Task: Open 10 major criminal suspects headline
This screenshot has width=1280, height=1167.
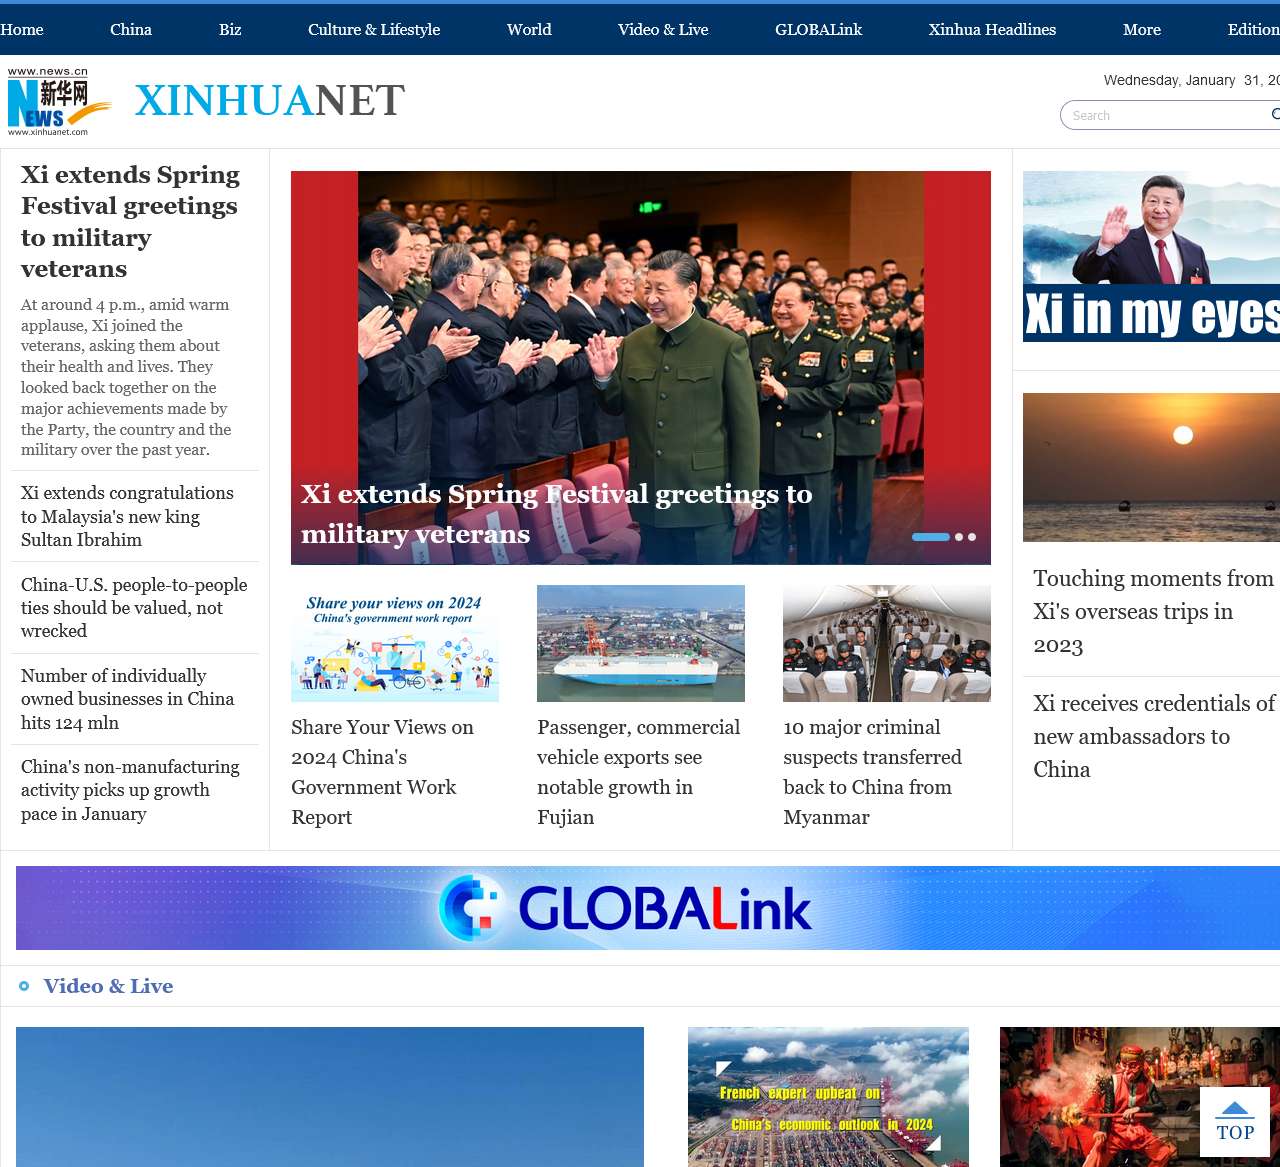Action: tap(872, 772)
